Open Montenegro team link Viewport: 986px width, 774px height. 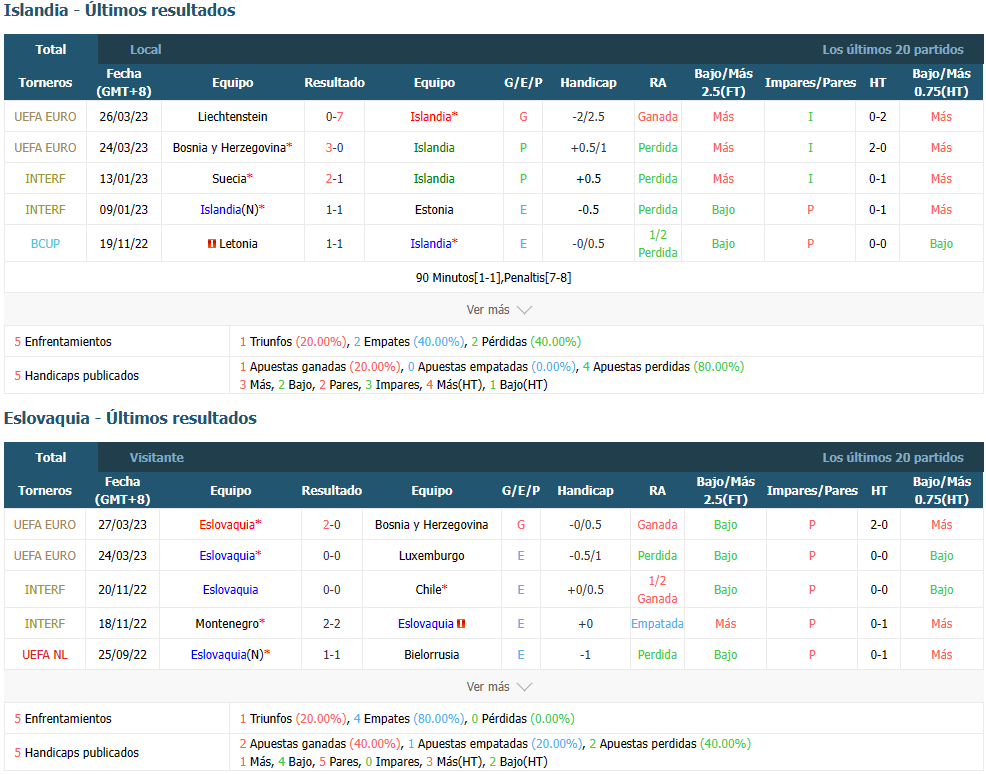227,623
